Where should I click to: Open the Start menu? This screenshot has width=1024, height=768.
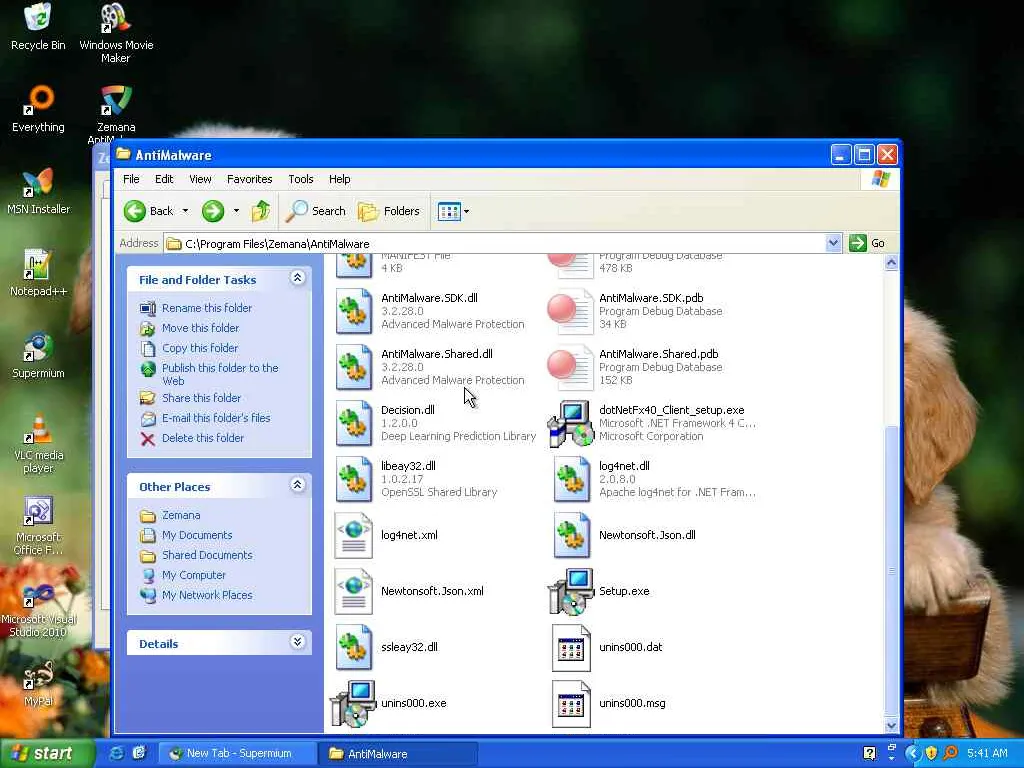[46, 753]
